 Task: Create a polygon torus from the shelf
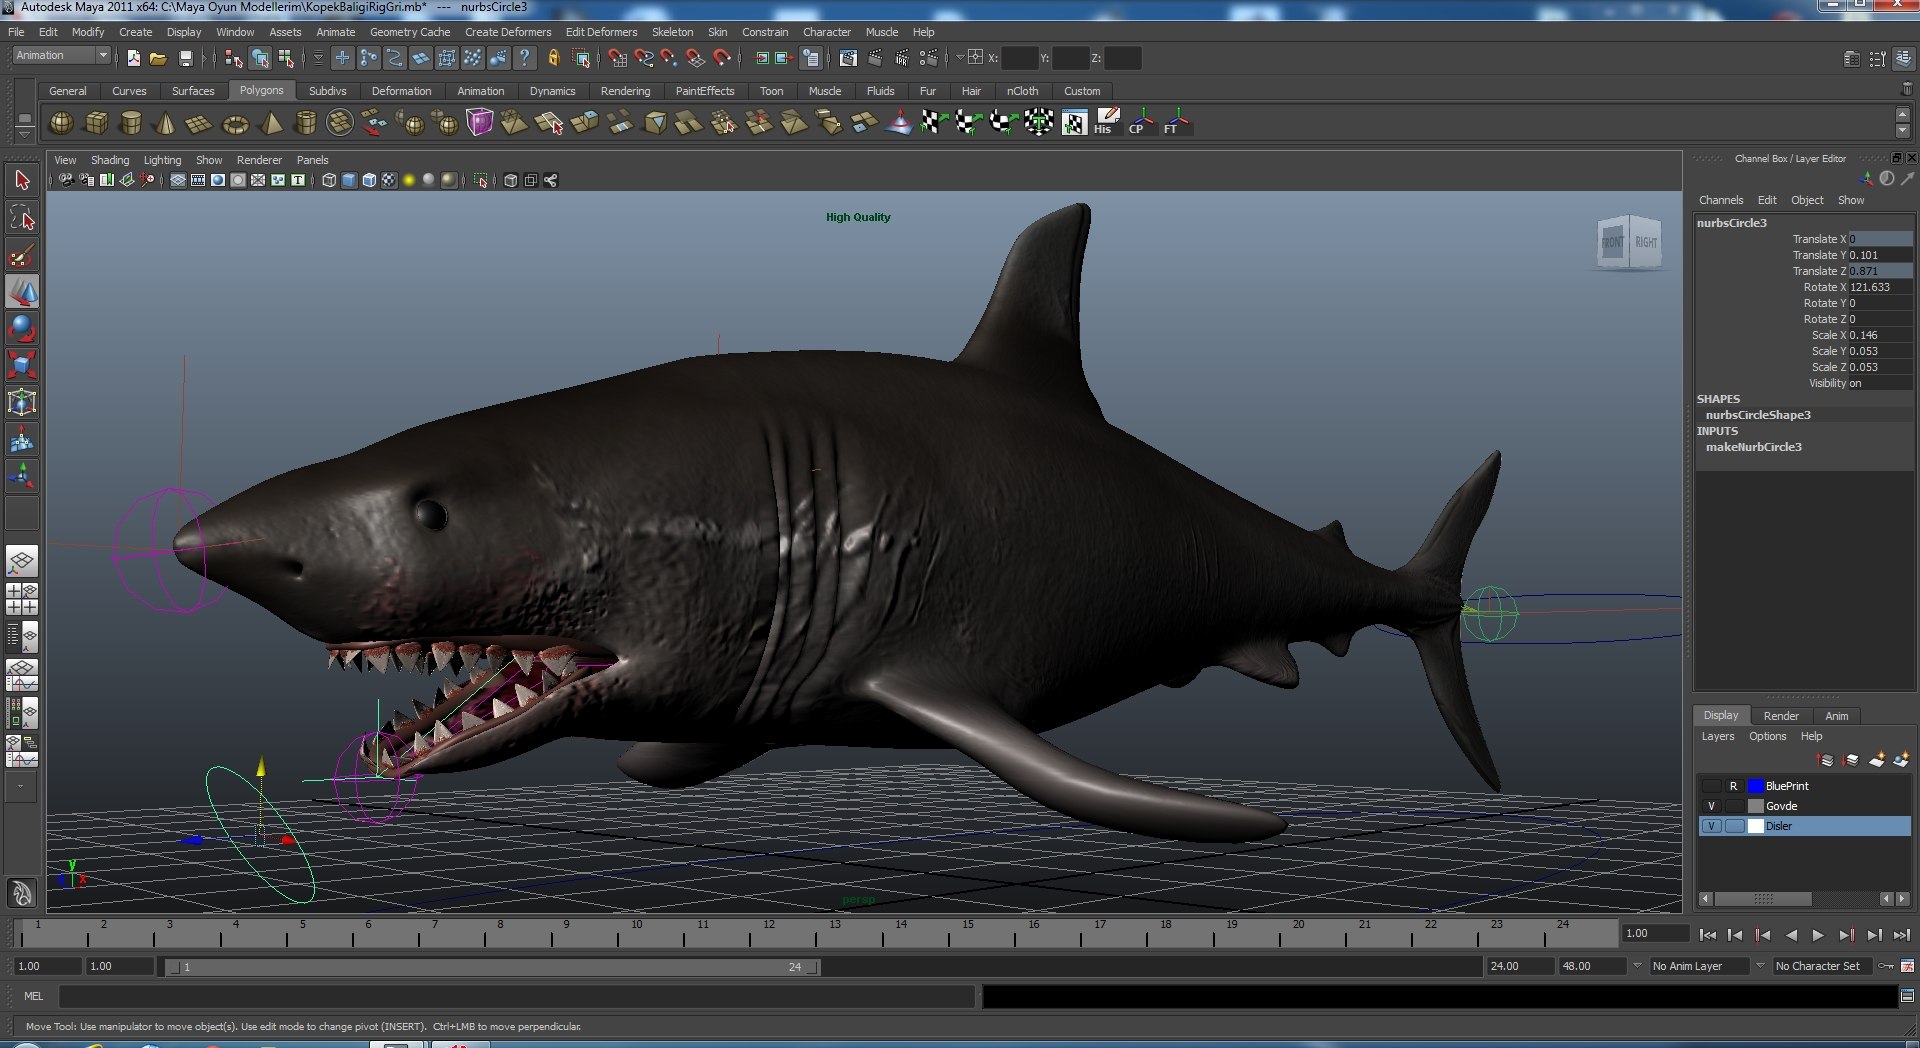[x=235, y=123]
